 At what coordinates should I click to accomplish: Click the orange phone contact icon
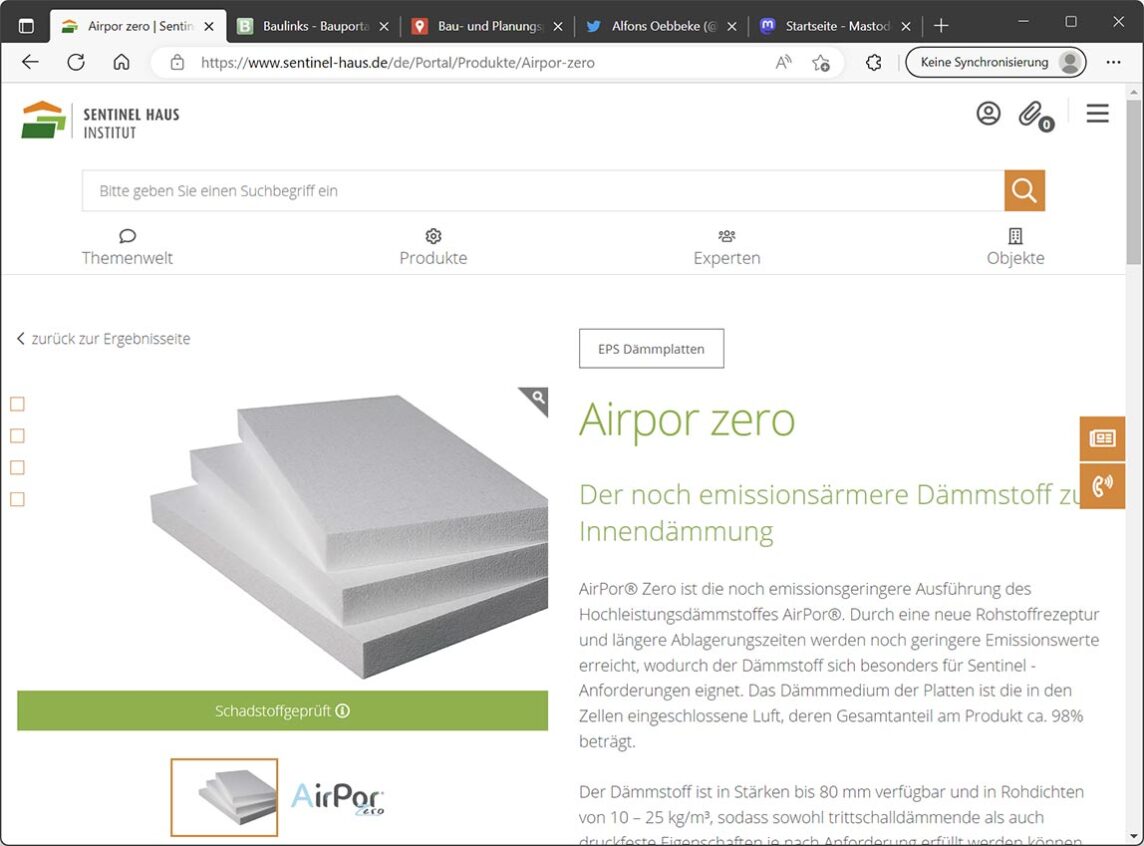[x=1102, y=485]
